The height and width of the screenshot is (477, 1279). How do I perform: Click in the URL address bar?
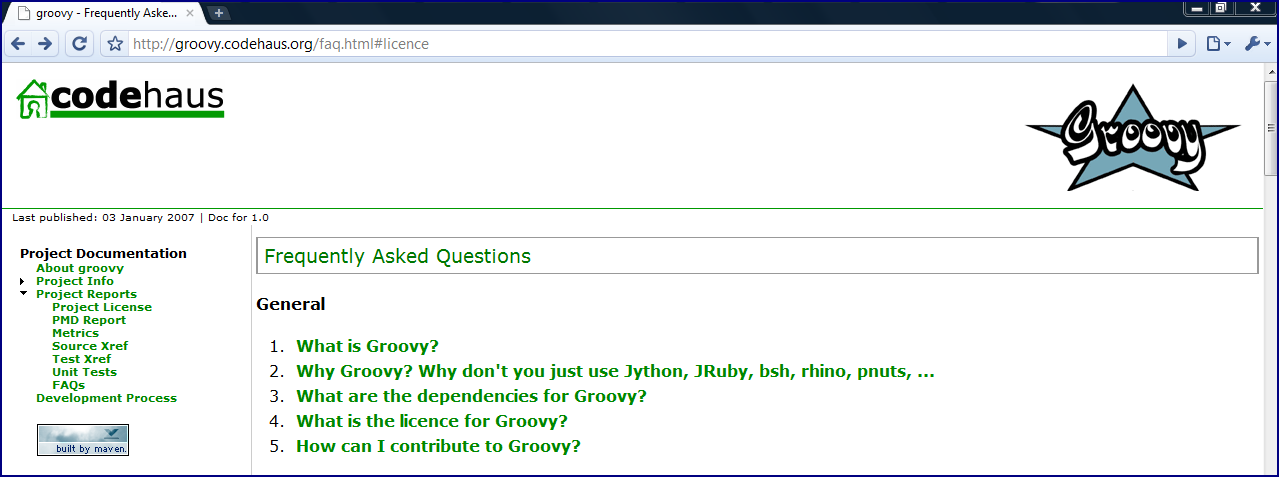point(640,44)
